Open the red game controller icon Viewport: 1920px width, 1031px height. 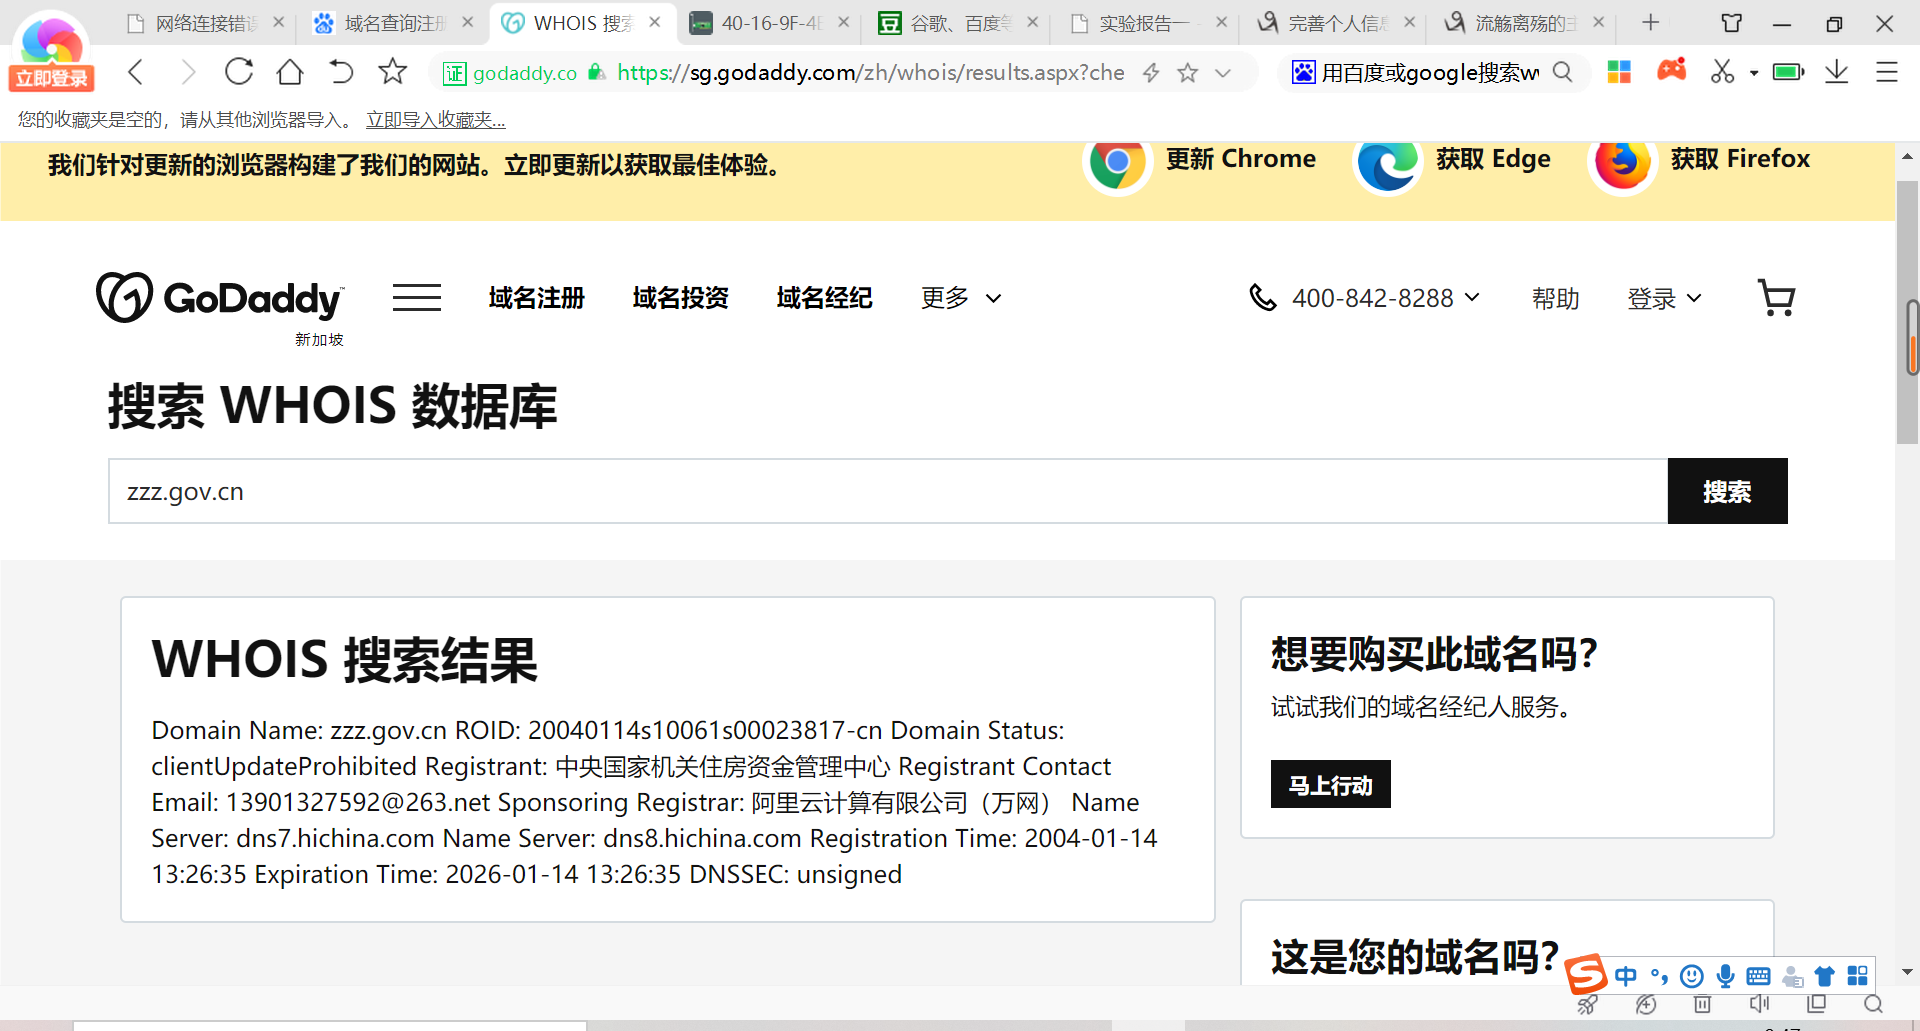[x=1671, y=70]
